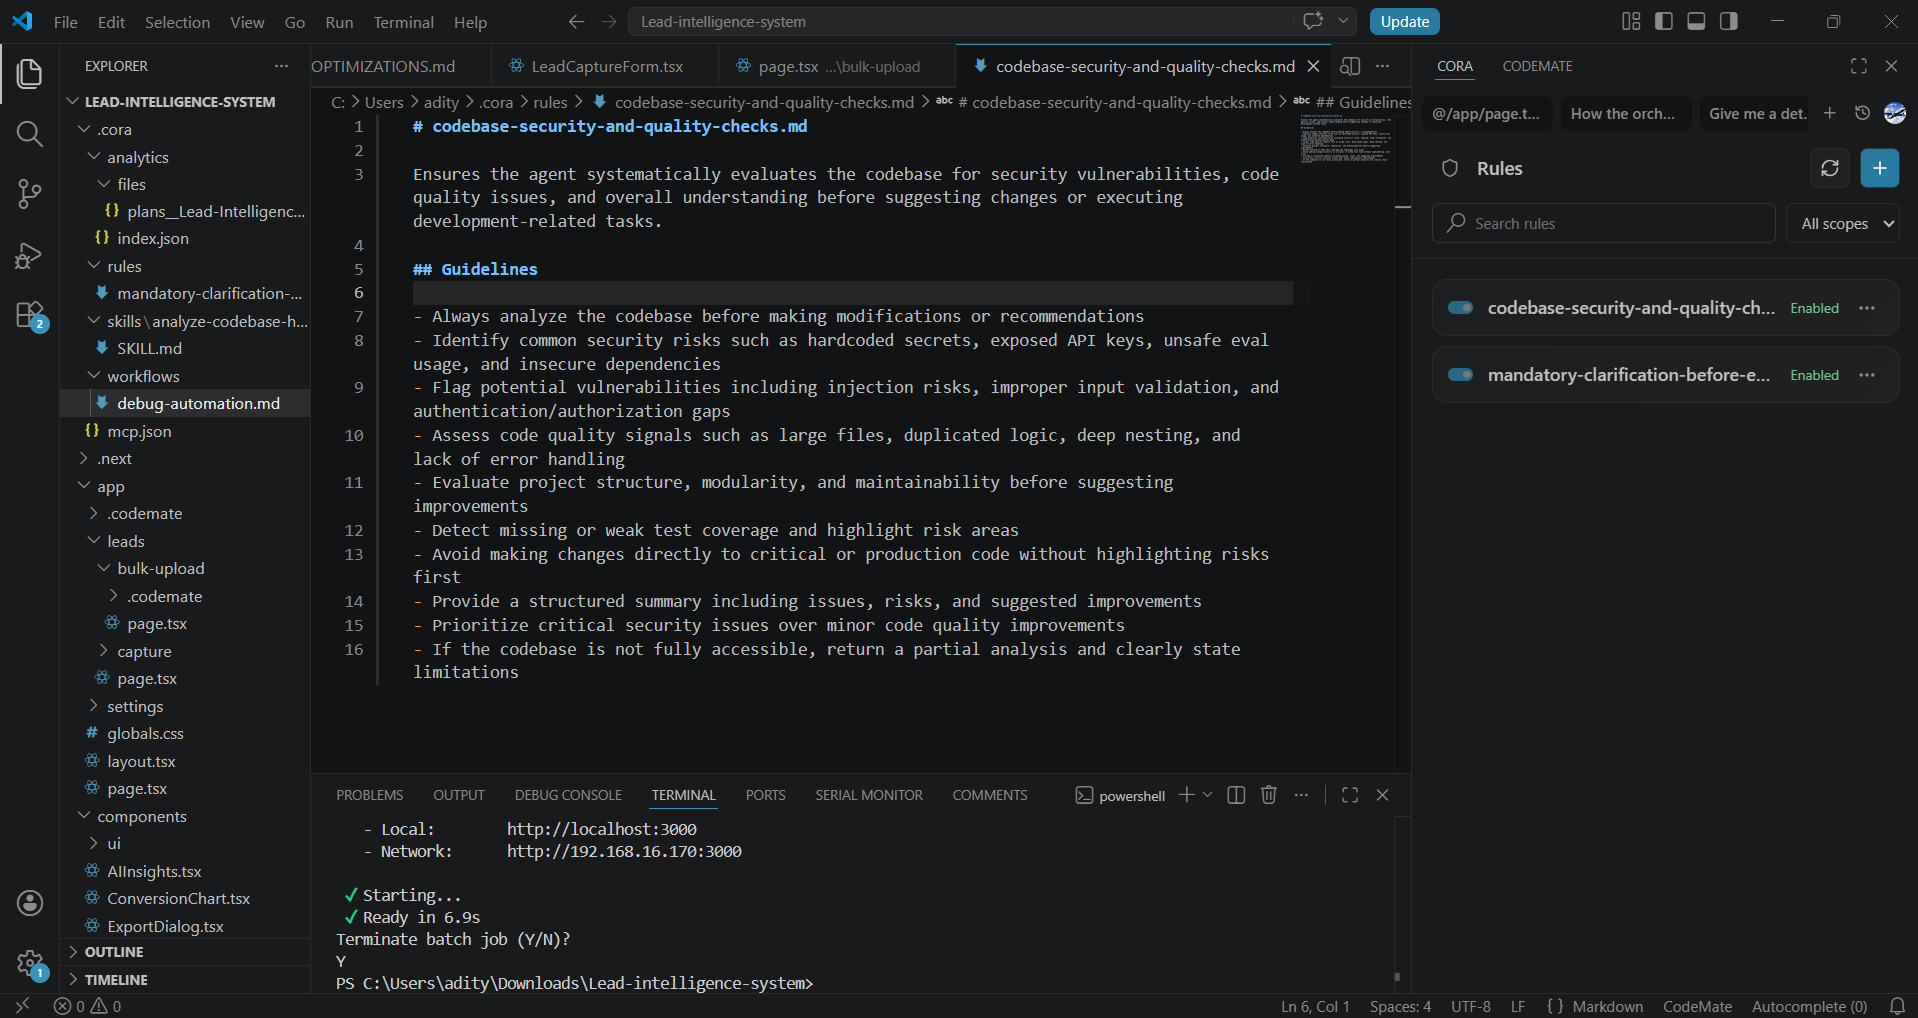The width and height of the screenshot is (1918, 1018).
Task: Open the split editor preview icon
Action: click(x=1350, y=66)
